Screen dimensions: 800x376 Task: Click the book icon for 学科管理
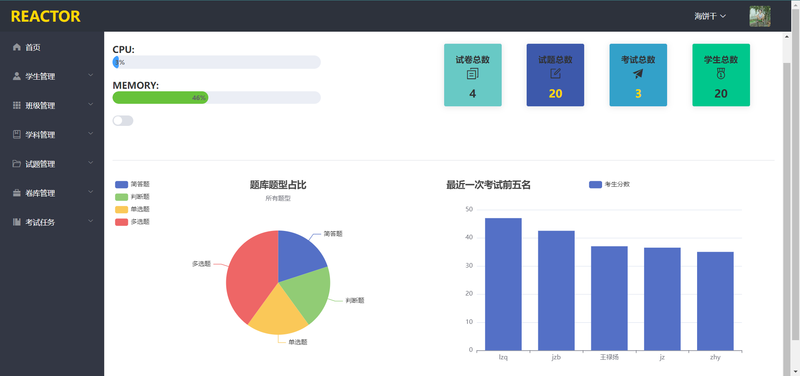pos(17,135)
